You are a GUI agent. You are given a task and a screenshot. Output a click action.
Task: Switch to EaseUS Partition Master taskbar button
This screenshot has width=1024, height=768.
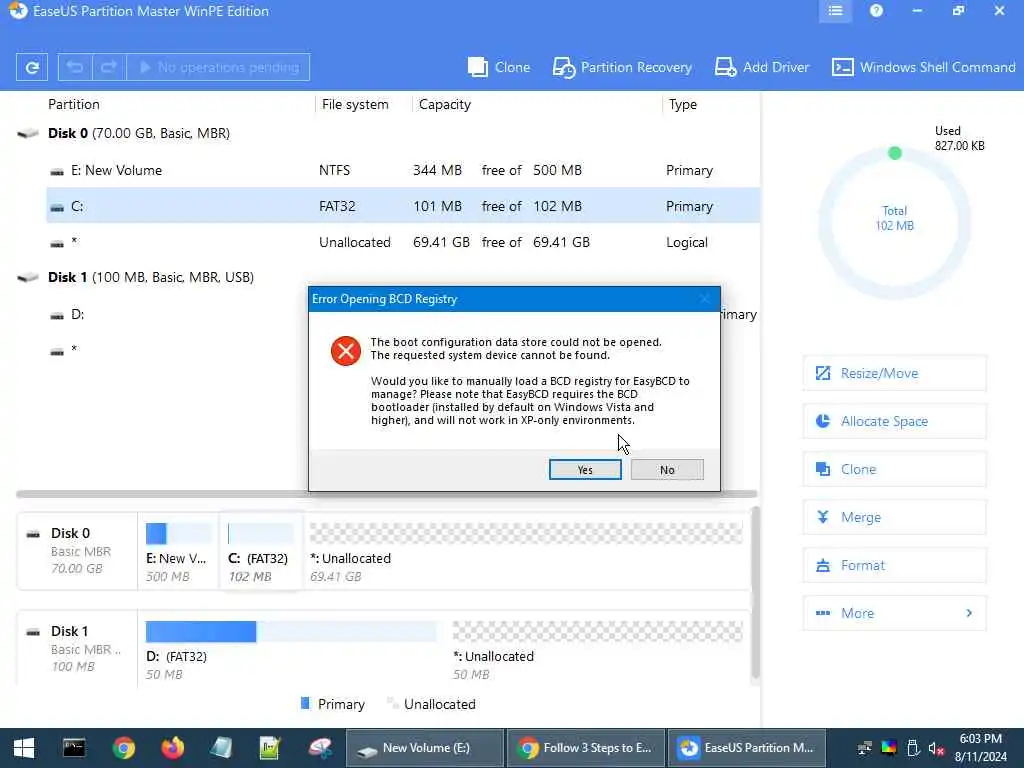(x=747, y=748)
